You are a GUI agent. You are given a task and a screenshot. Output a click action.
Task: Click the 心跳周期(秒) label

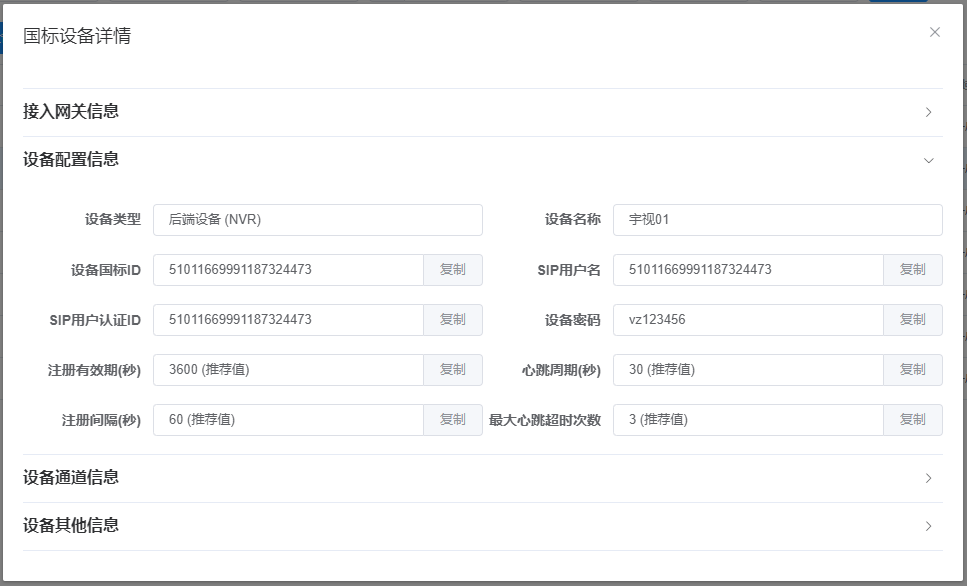point(561,370)
